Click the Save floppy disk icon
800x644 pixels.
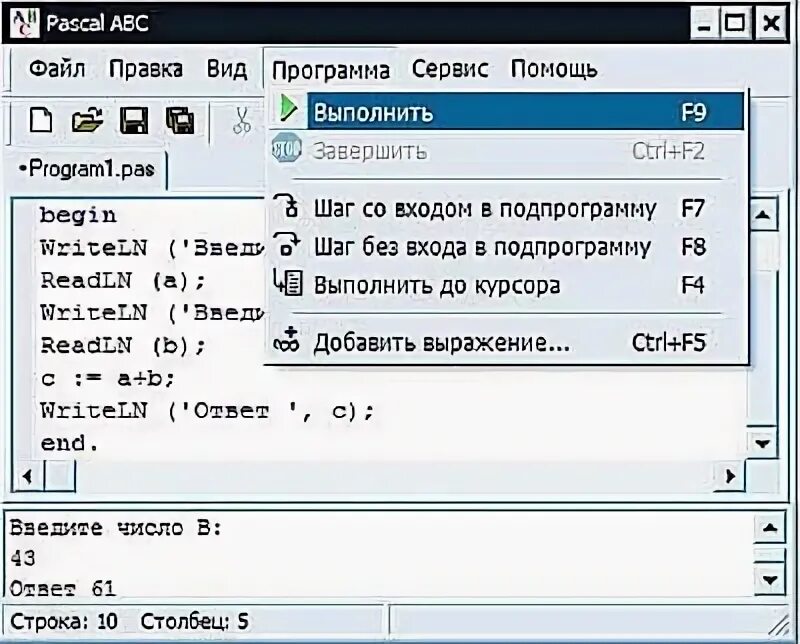click(x=134, y=121)
